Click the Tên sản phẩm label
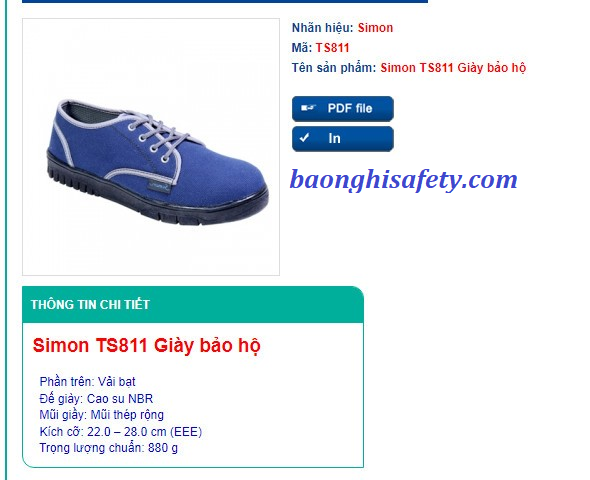The height and width of the screenshot is (480, 590). coord(334,68)
